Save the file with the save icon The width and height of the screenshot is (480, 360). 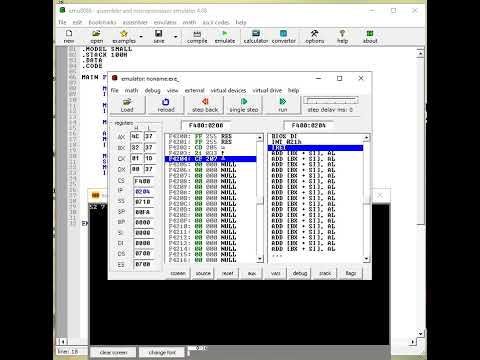click(159, 36)
